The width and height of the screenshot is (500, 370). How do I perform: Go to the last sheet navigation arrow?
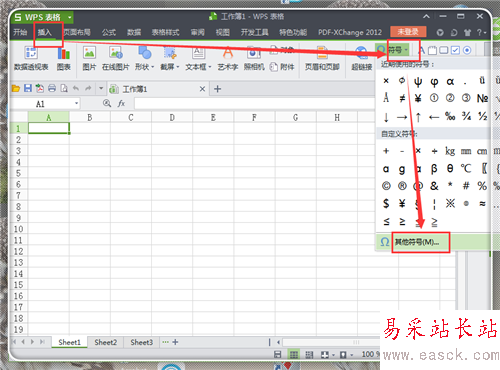(x=42, y=342)
